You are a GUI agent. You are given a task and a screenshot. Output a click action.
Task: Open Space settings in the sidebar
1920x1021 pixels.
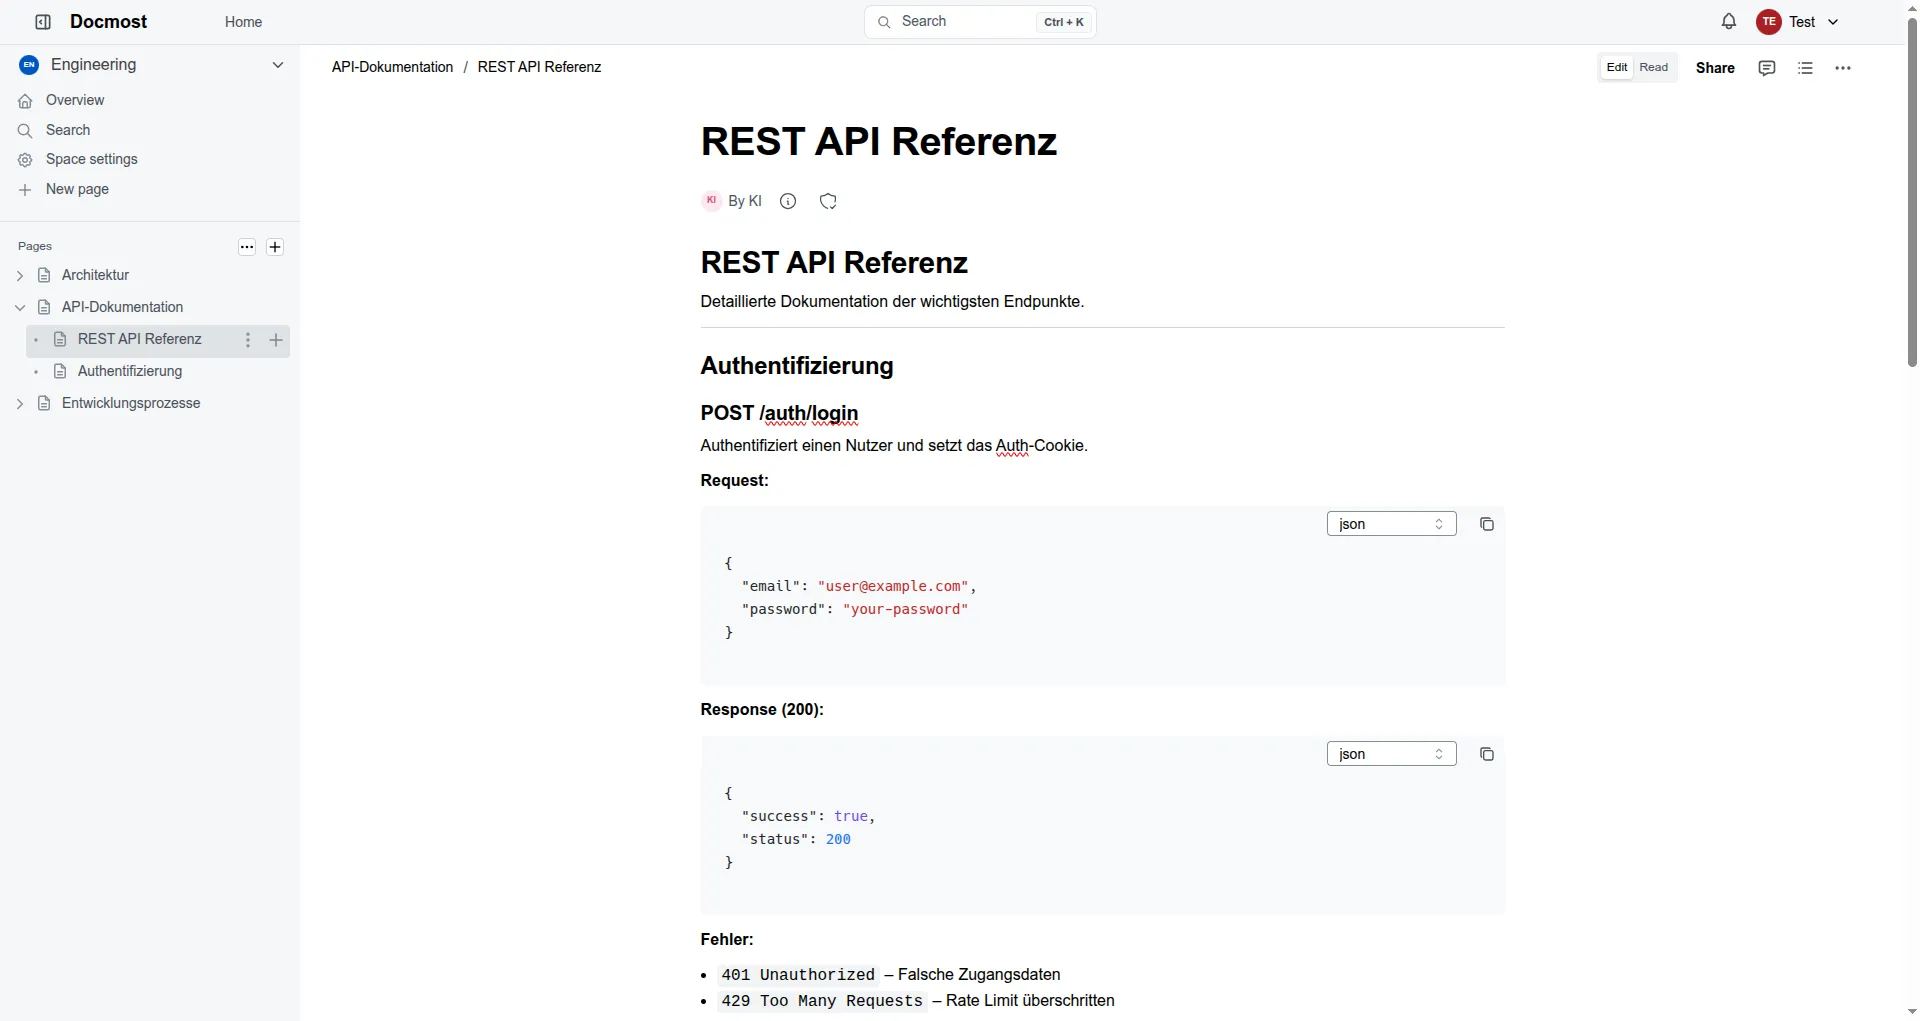tap(92, 159)
